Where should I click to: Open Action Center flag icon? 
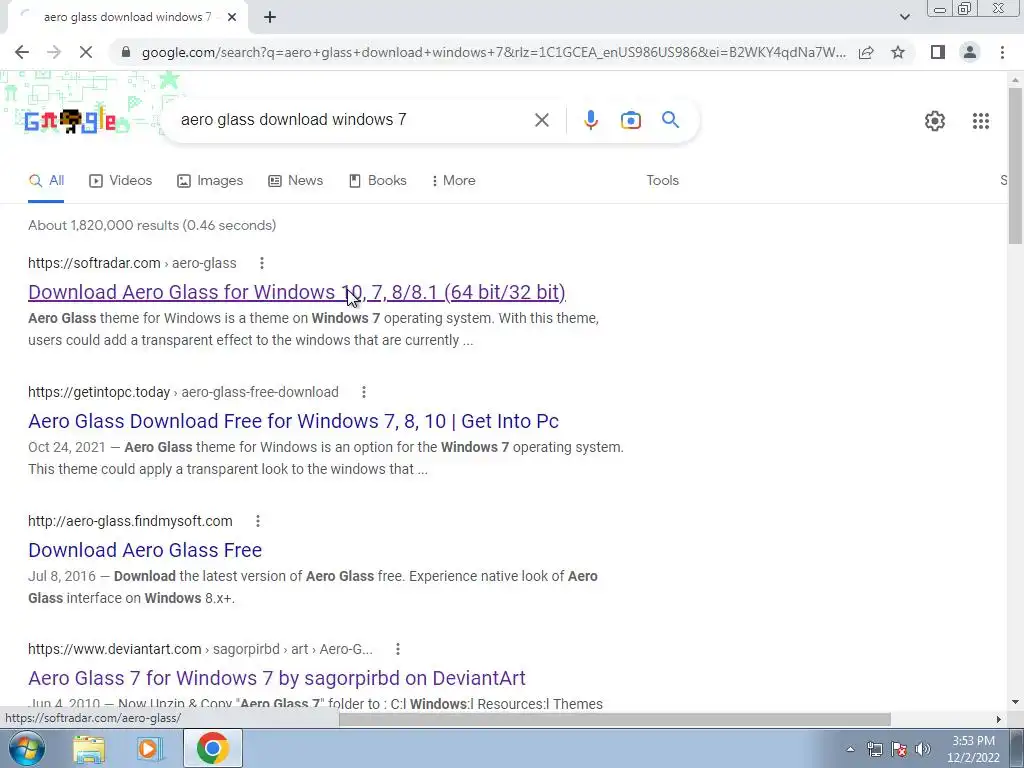click(x=899, y=749)
